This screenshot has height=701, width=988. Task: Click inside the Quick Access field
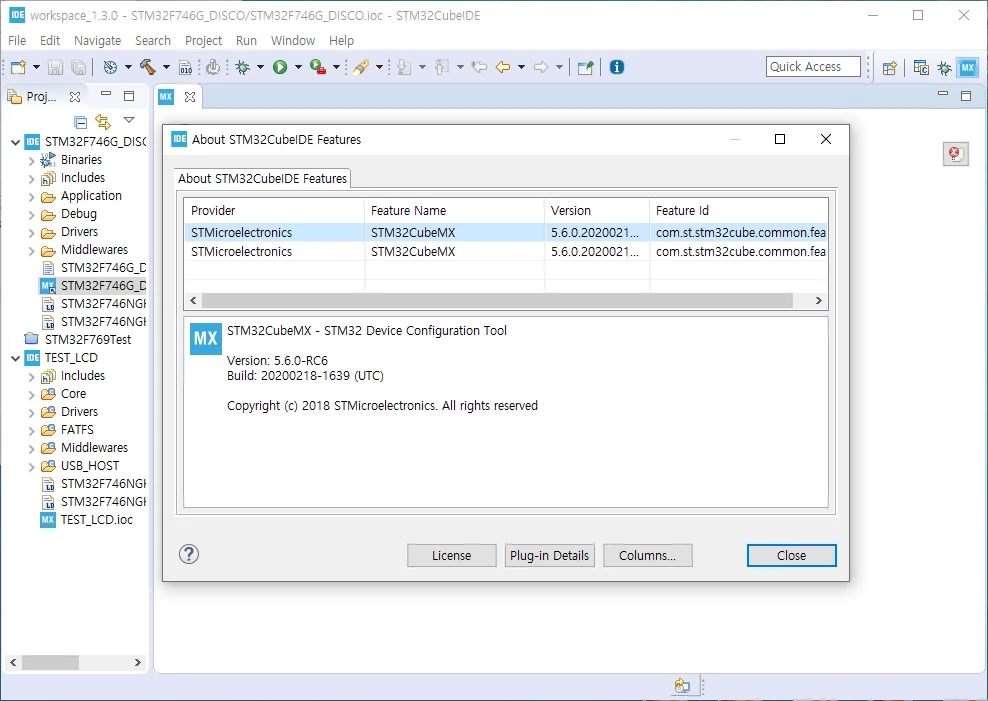coord(813,67)
